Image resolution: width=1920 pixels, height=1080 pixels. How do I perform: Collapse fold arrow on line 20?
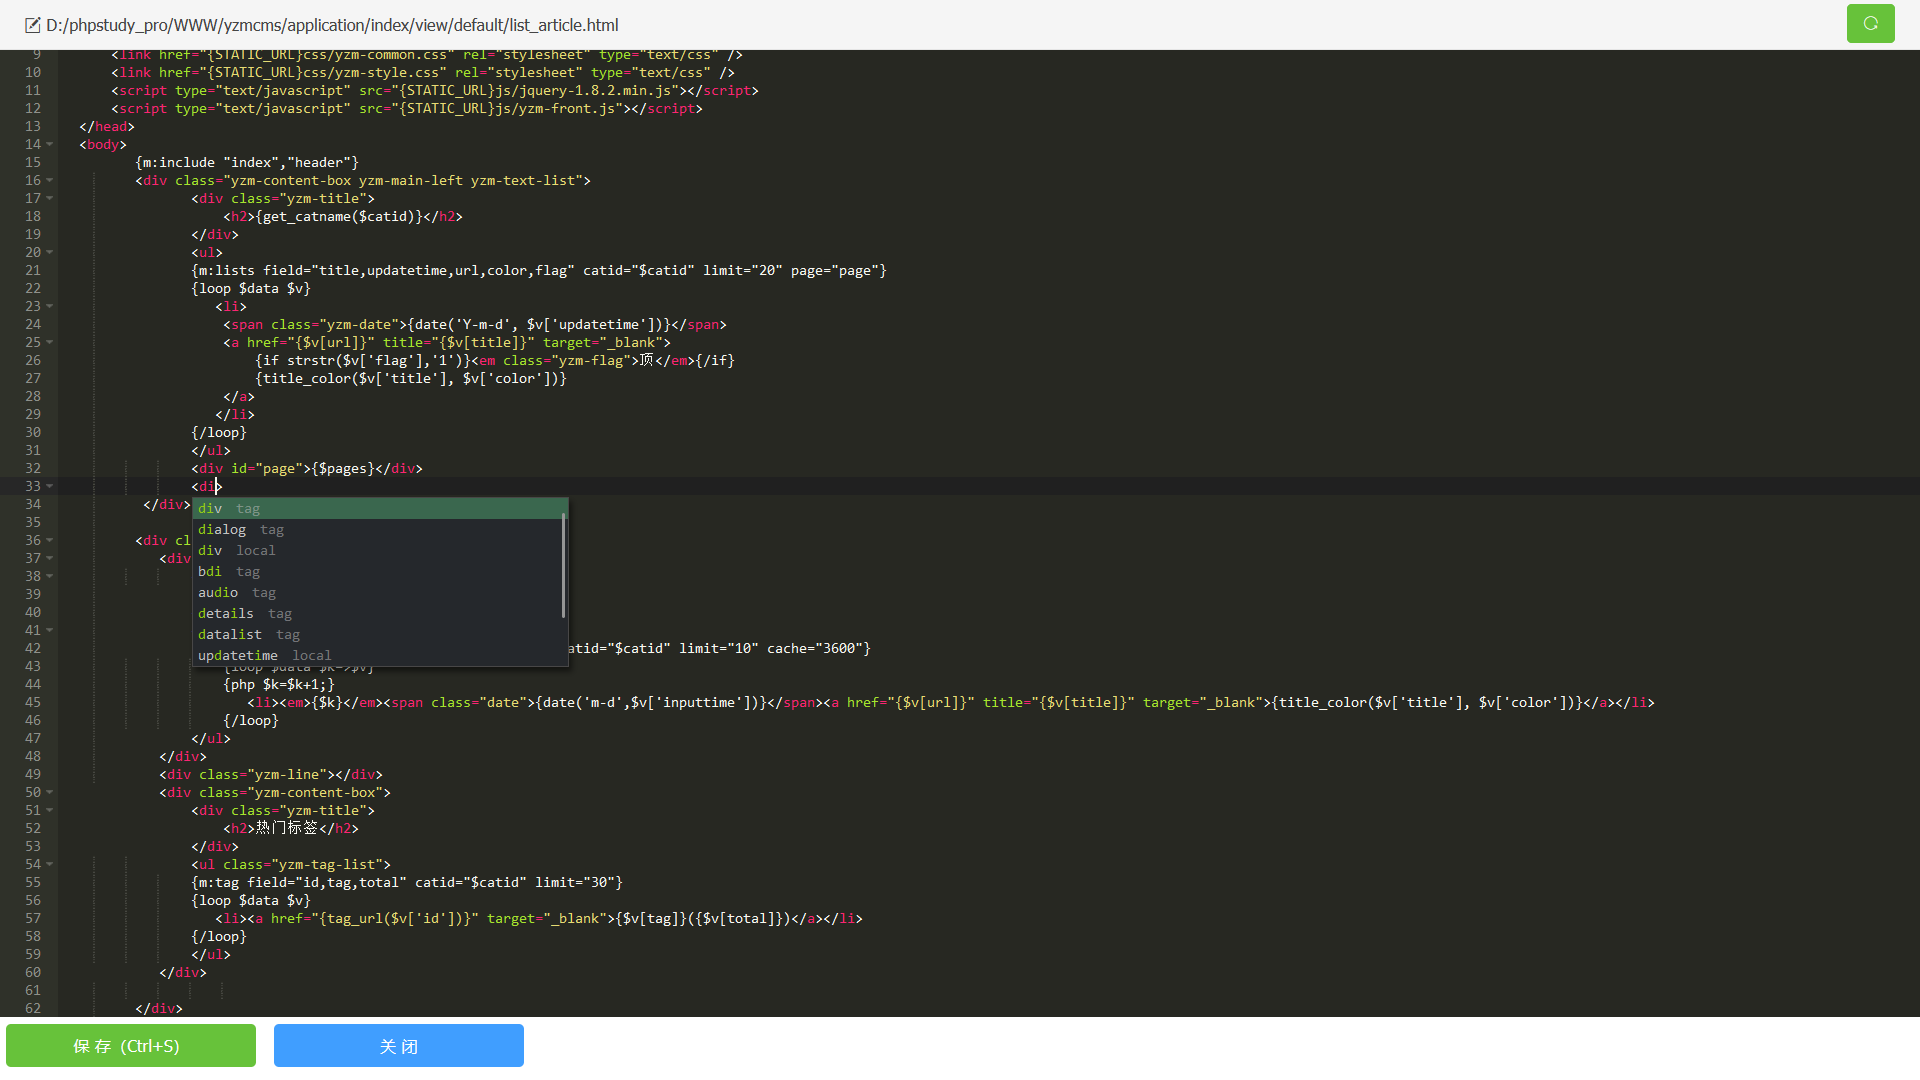49,253
